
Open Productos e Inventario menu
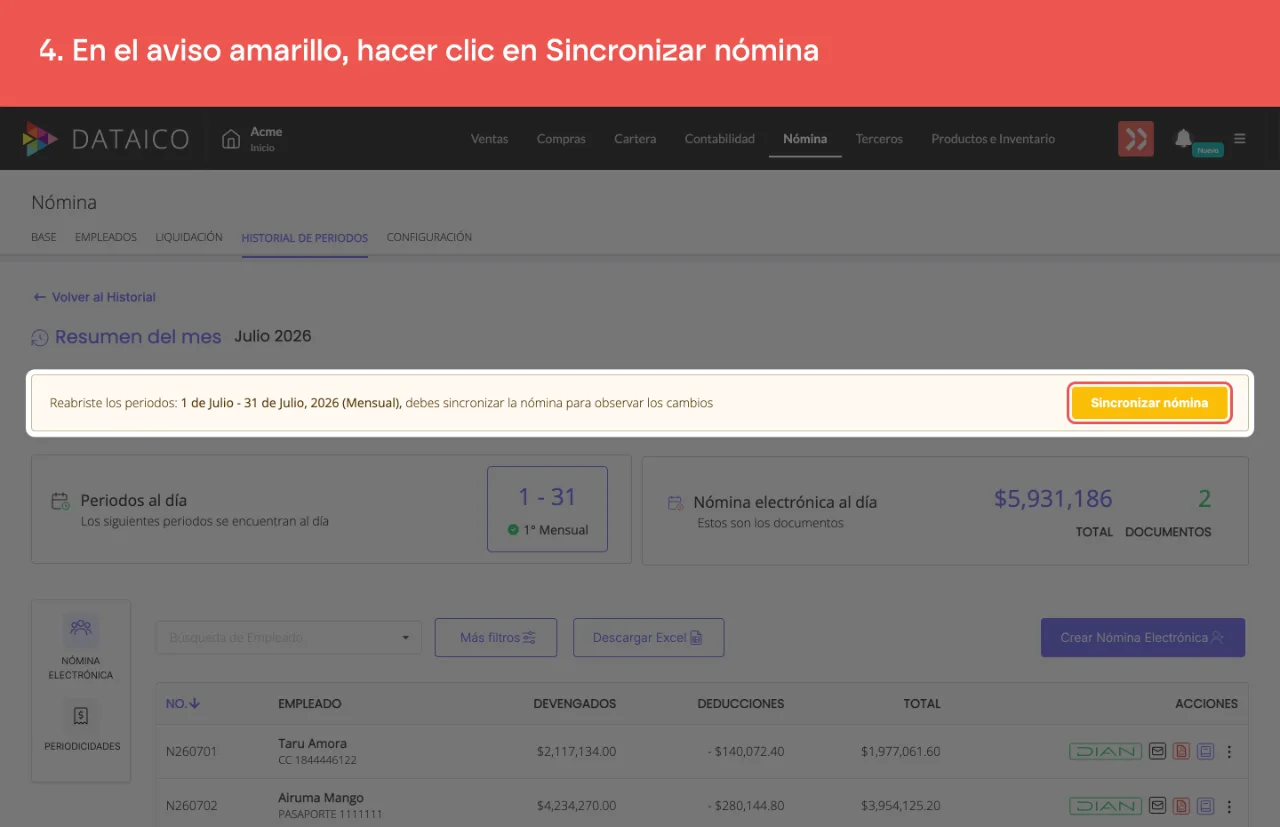coord(993,139)
